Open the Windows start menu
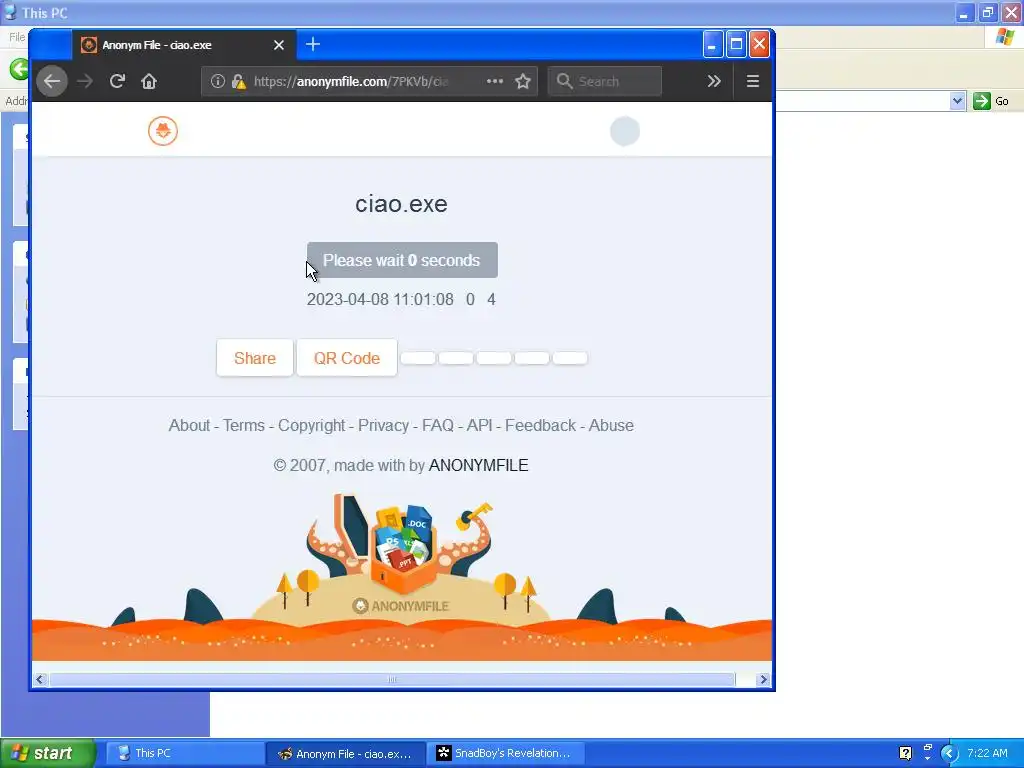This screenshot has height=768, width=1024. [x=48, y=753]
